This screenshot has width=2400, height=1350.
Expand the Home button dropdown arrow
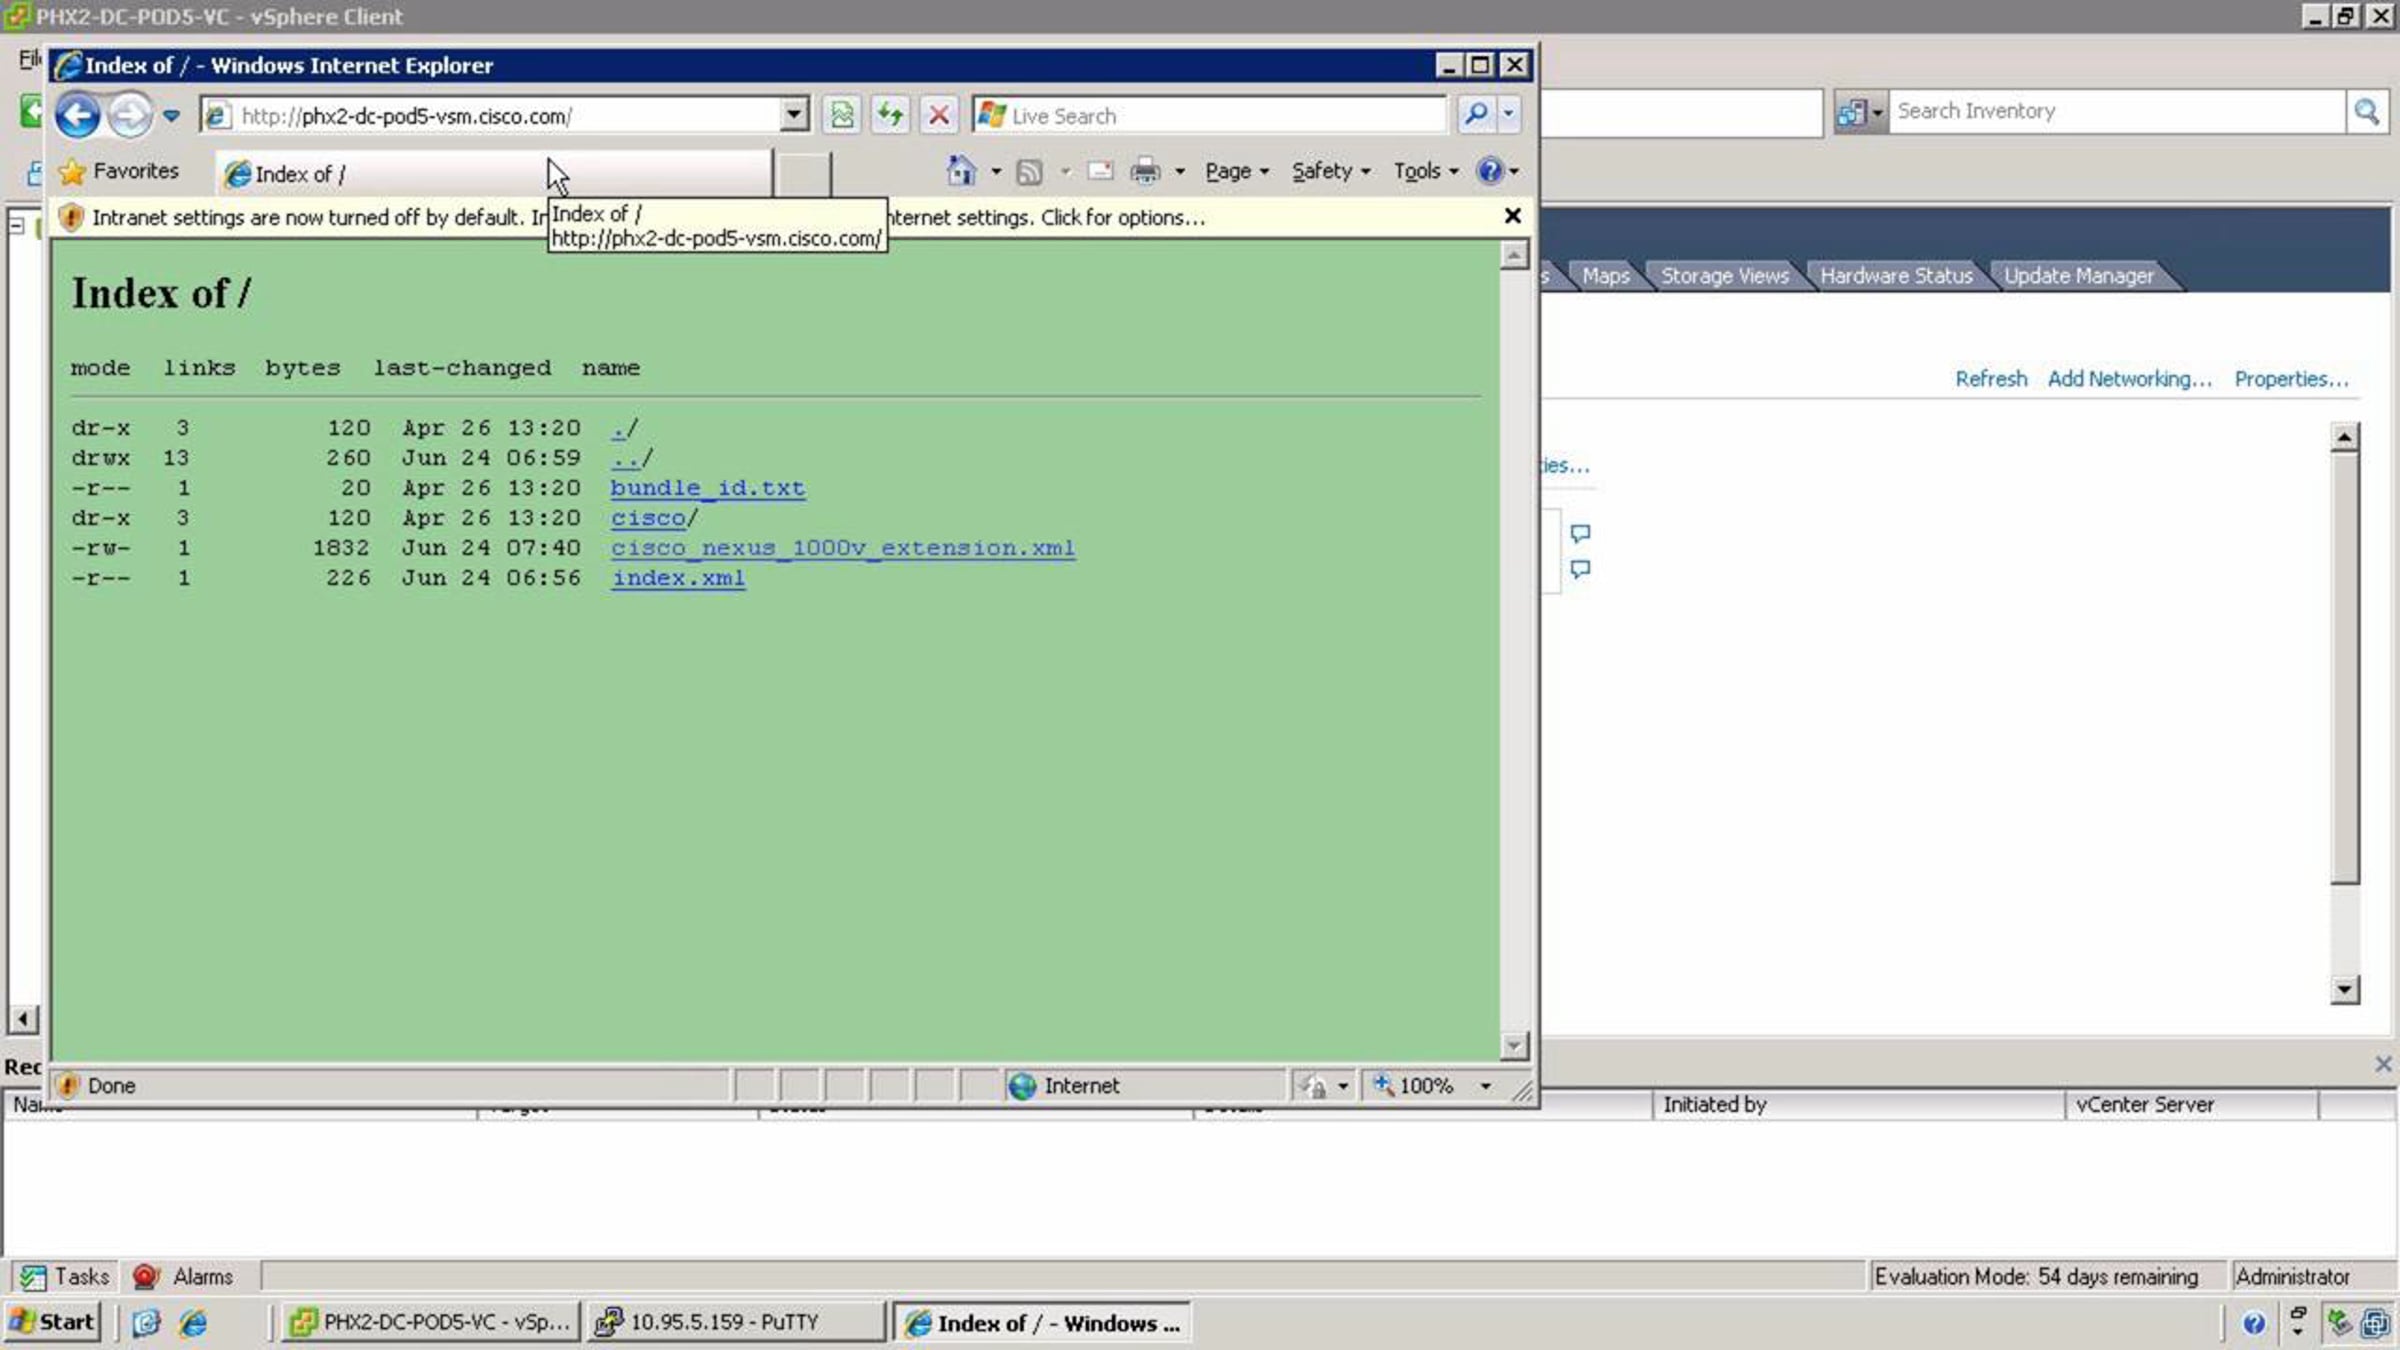coord(995,172)
